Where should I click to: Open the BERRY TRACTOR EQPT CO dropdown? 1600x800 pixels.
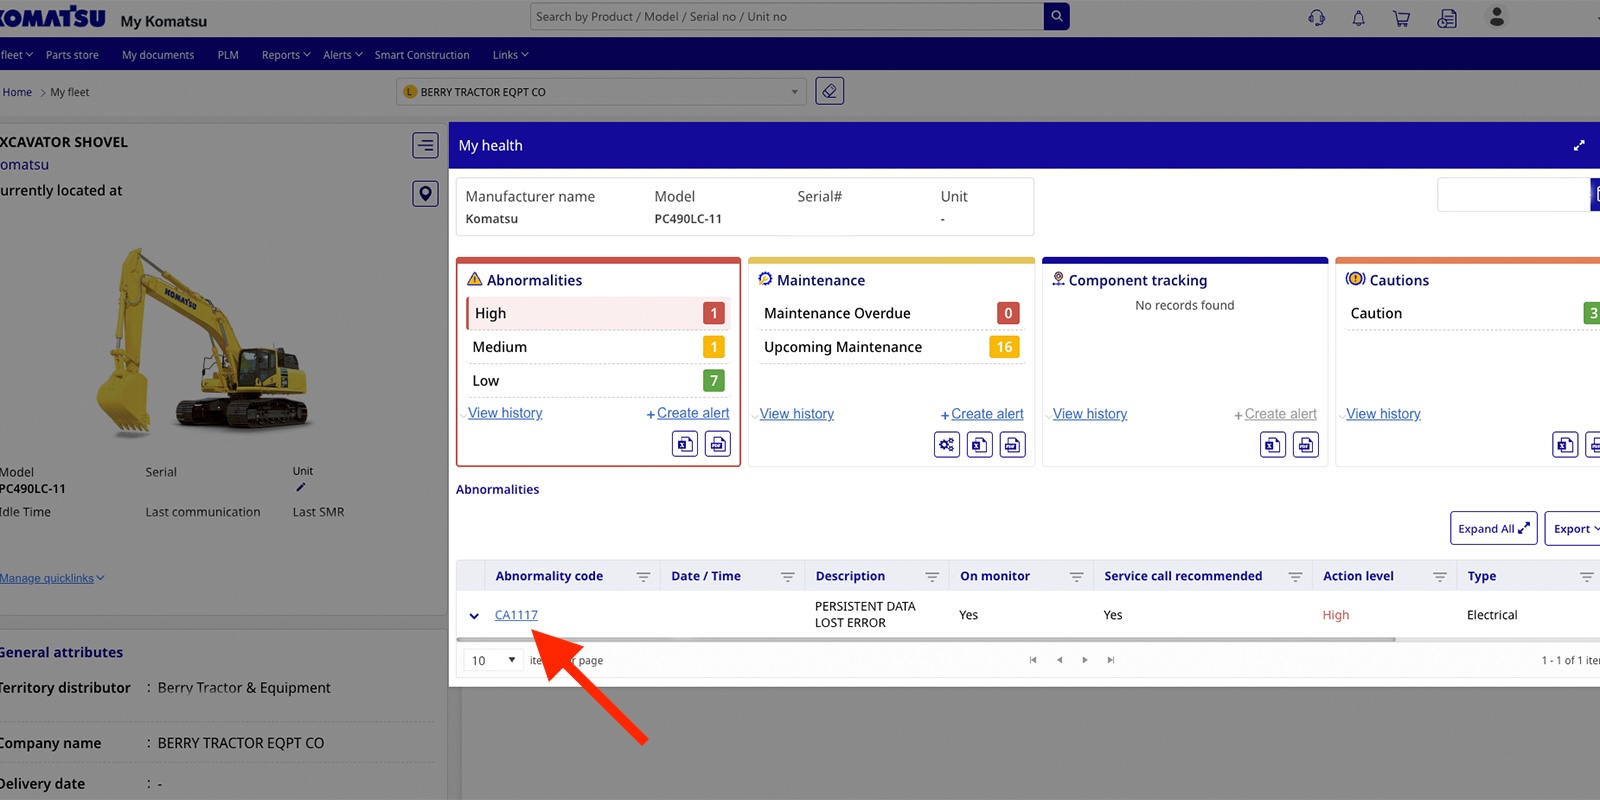click(601, 92)
